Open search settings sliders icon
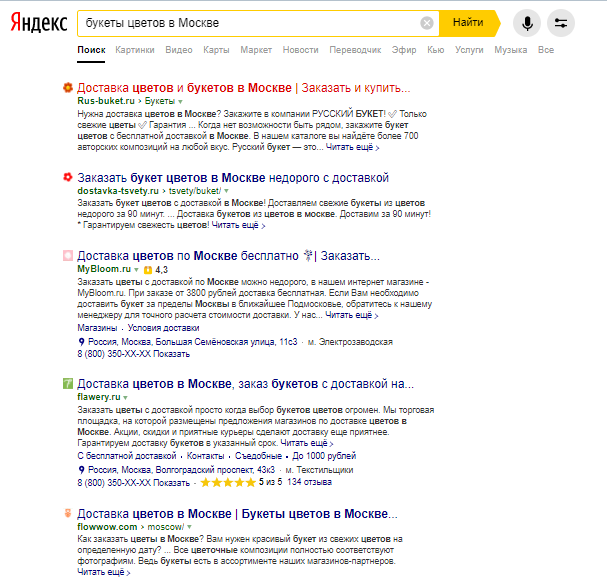The width and height of the screenshot is (607, 581). [561, 23]
